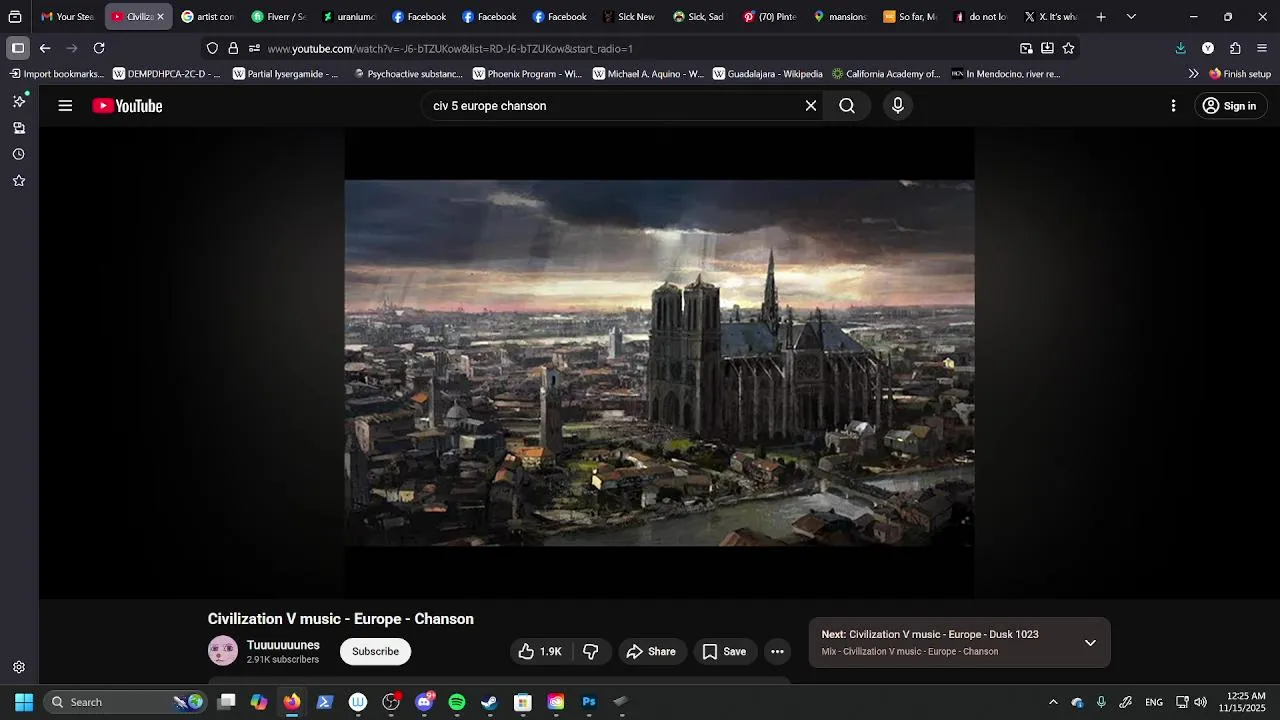Open Phoenix Program Wikipedia bookmark
Viewport: 1280px width, 720px height.
[527, 74]
